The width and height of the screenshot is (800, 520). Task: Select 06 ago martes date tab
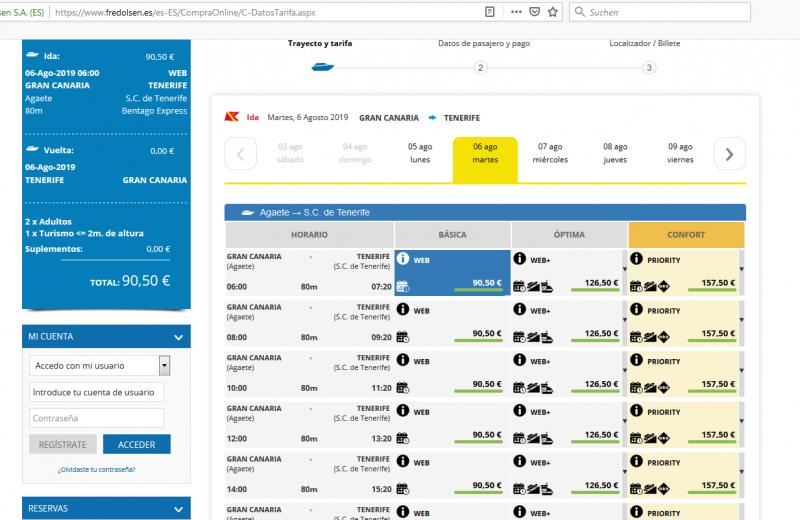tap(485, 159)
